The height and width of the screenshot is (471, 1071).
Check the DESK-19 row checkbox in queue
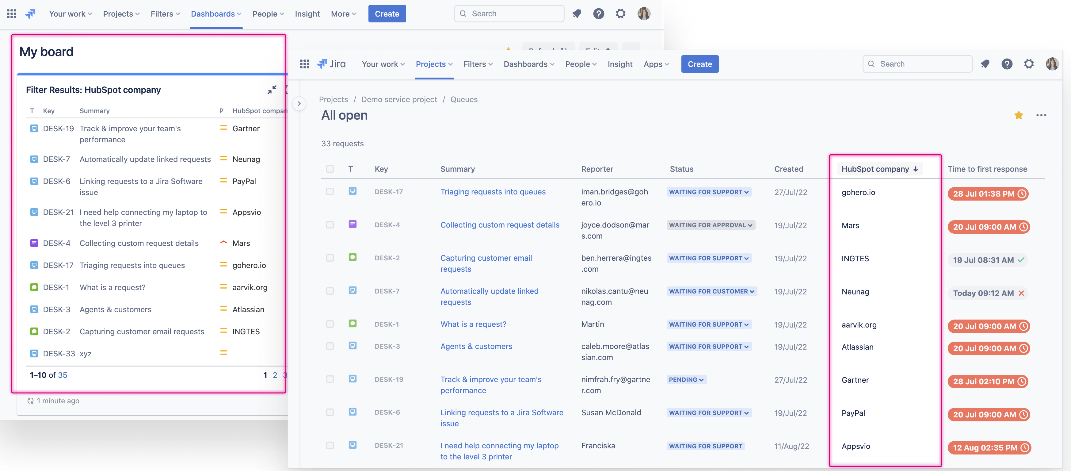[330, 379]
